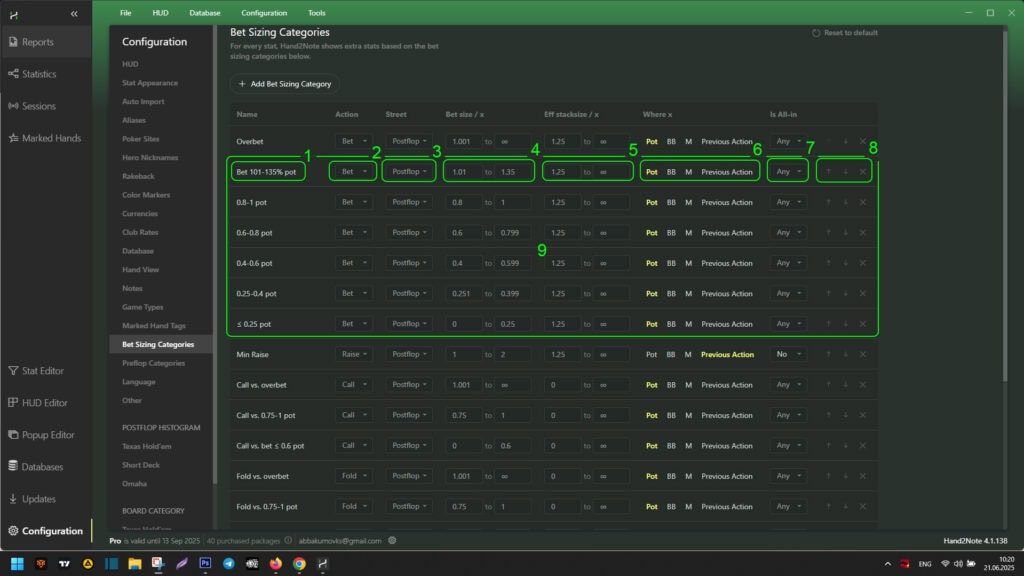The width and height of the screenshot is (1024, 576).
Task: Move the Min Raise row up
Action: click(827, 354)
